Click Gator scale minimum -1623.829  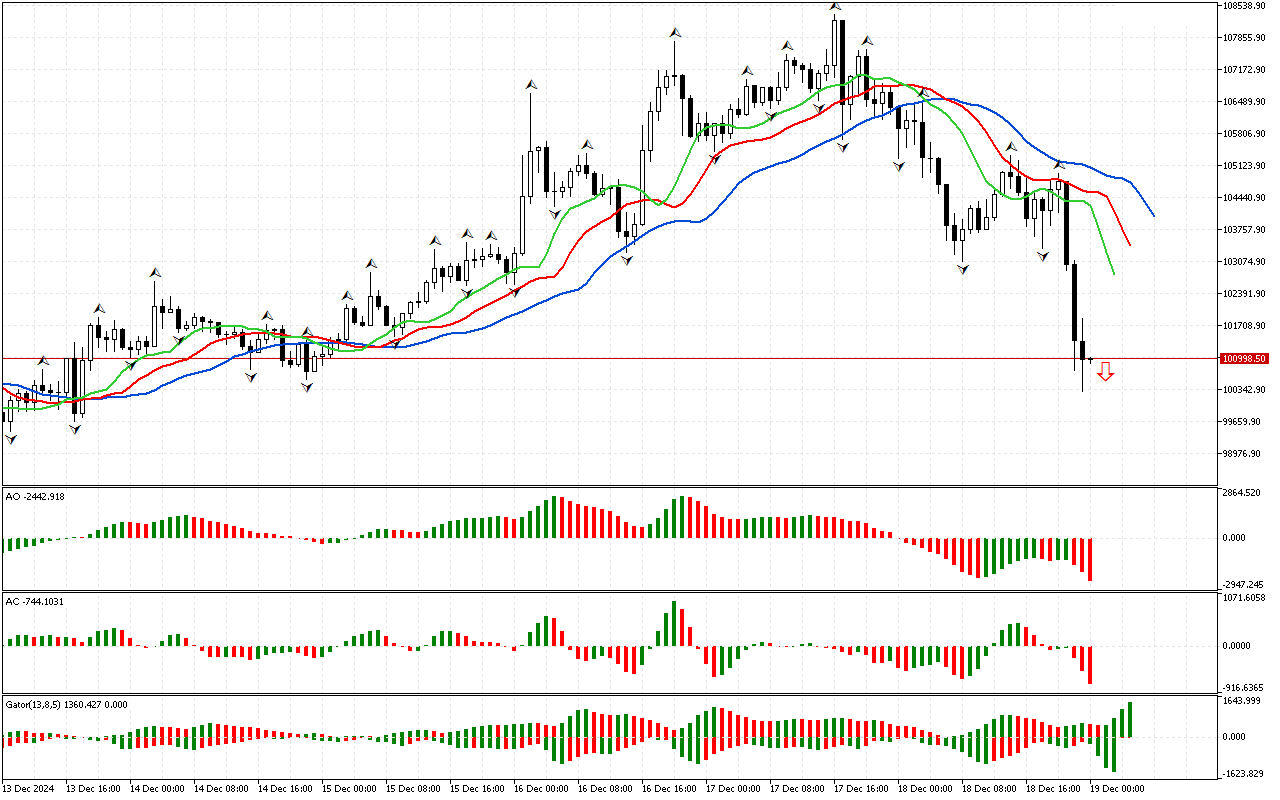(x=1244, y=774)
